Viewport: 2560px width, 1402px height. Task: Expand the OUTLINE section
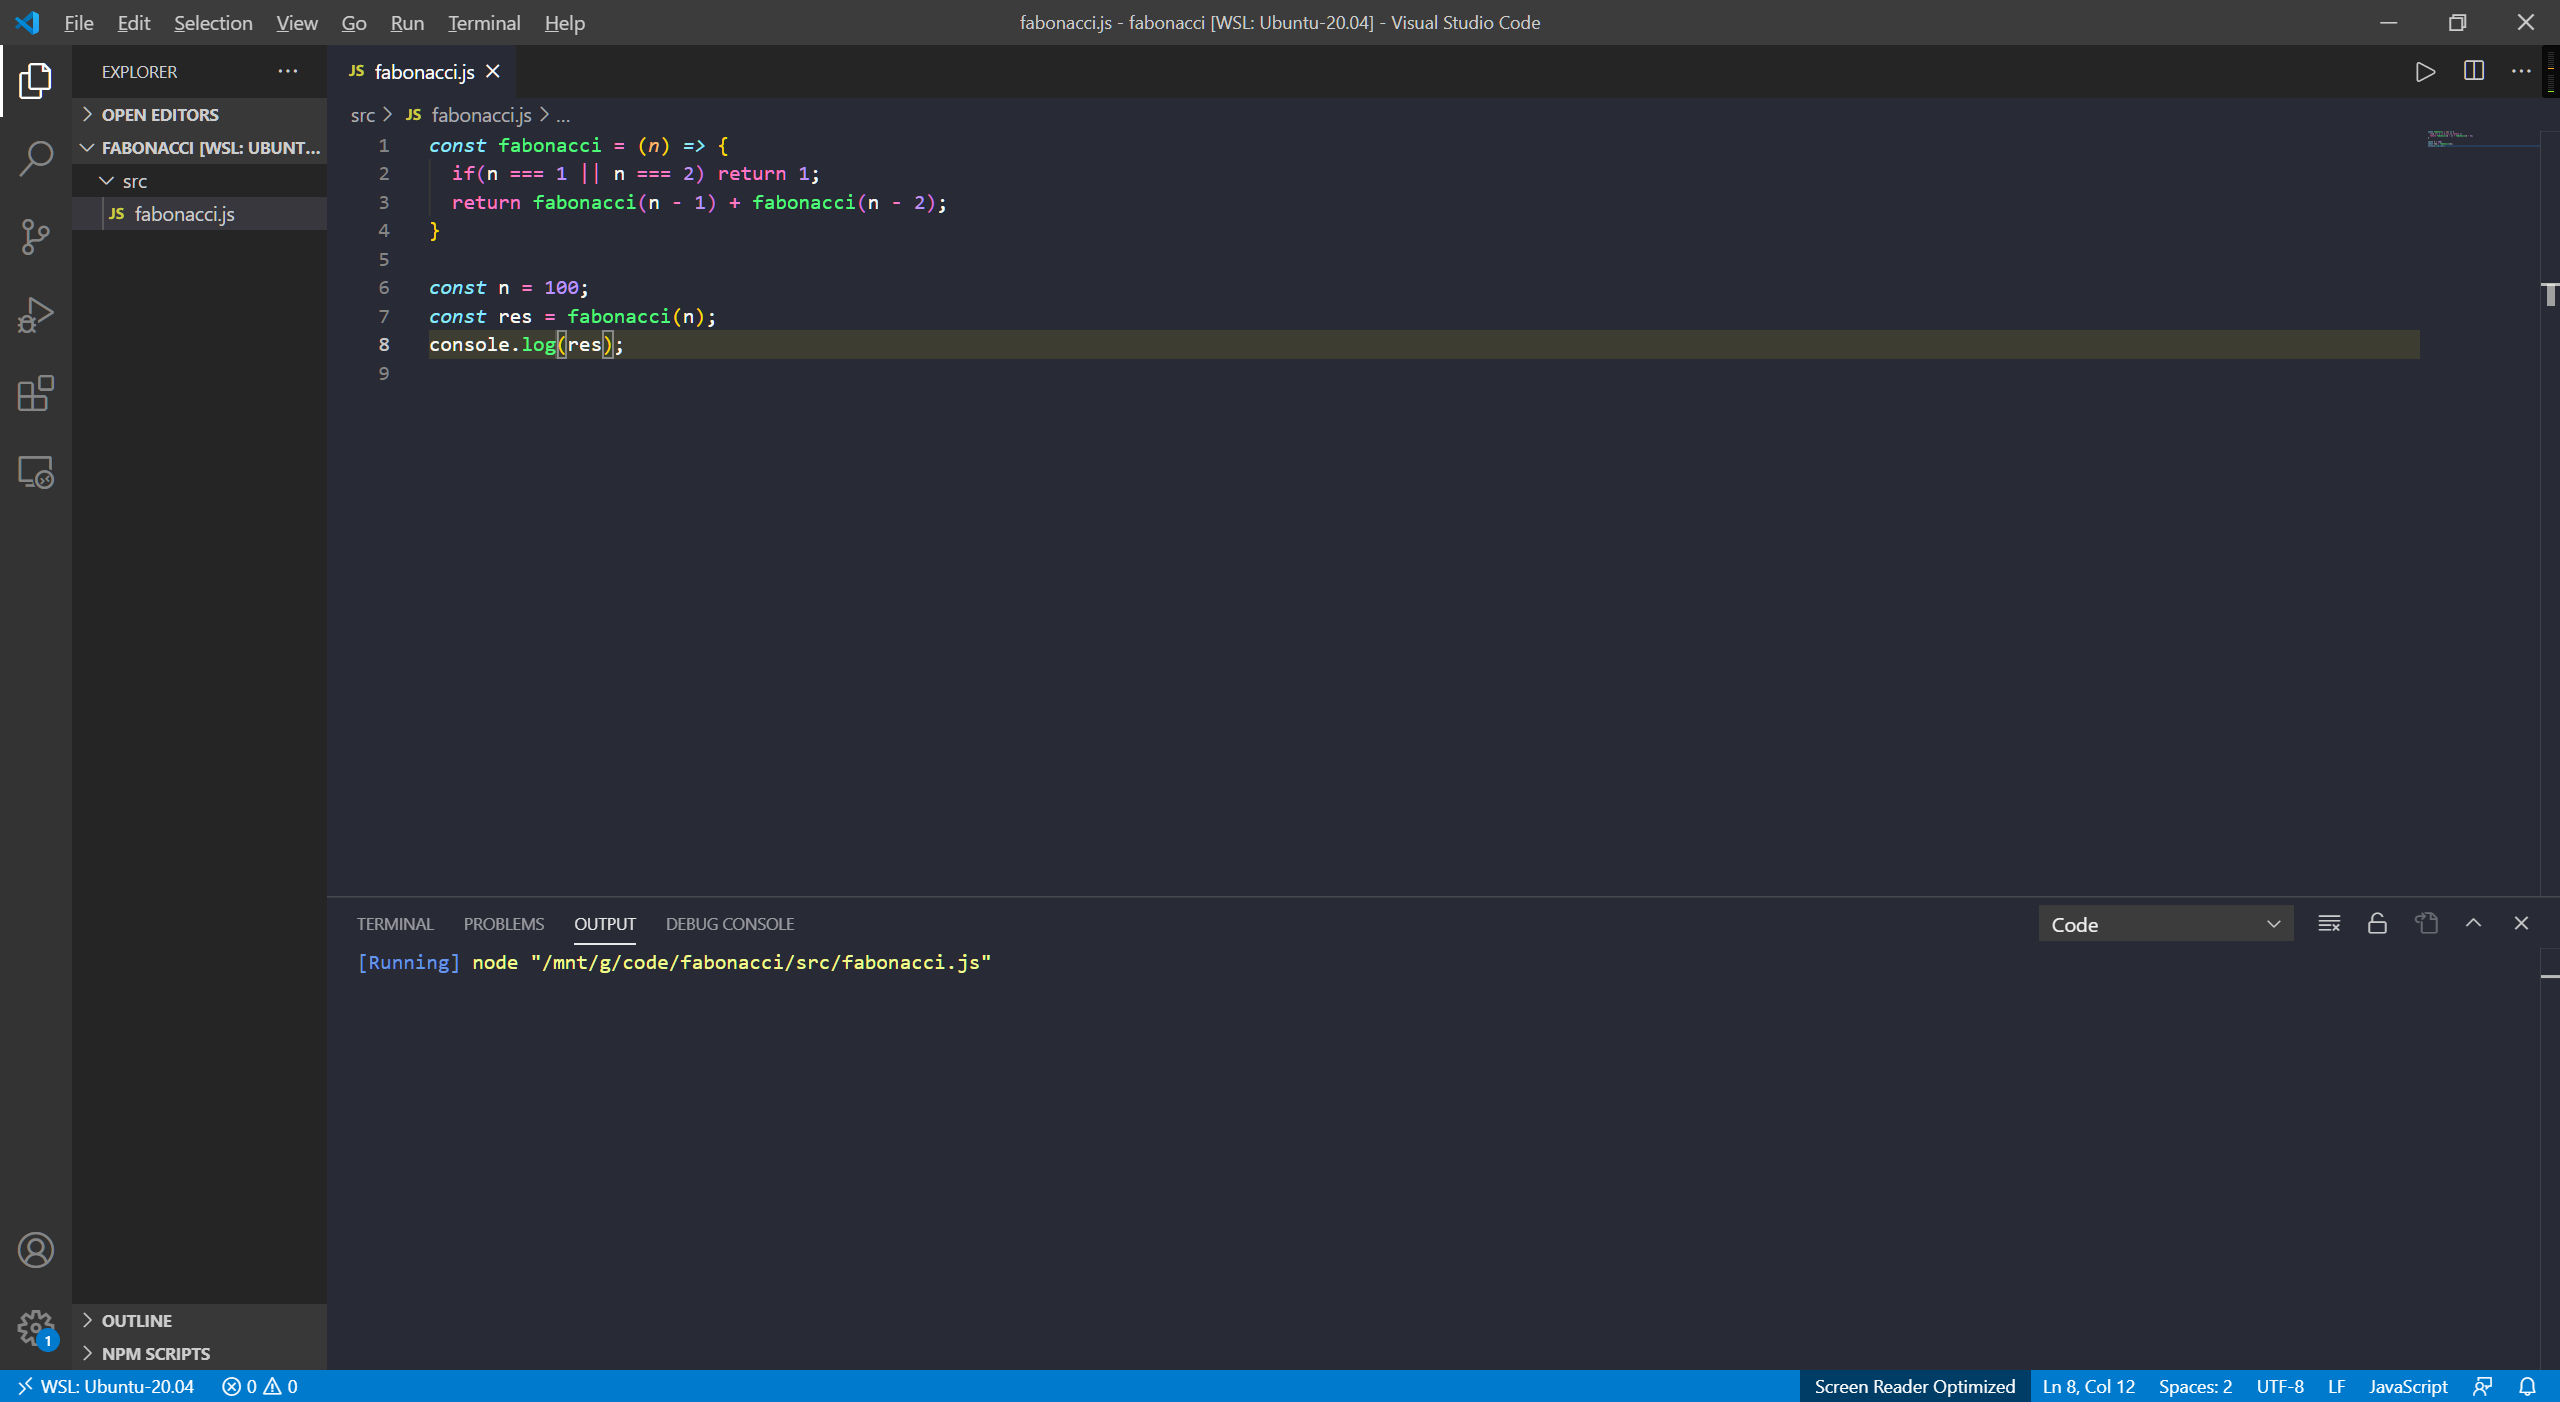pyautogui.click(x=200, y=1320)
